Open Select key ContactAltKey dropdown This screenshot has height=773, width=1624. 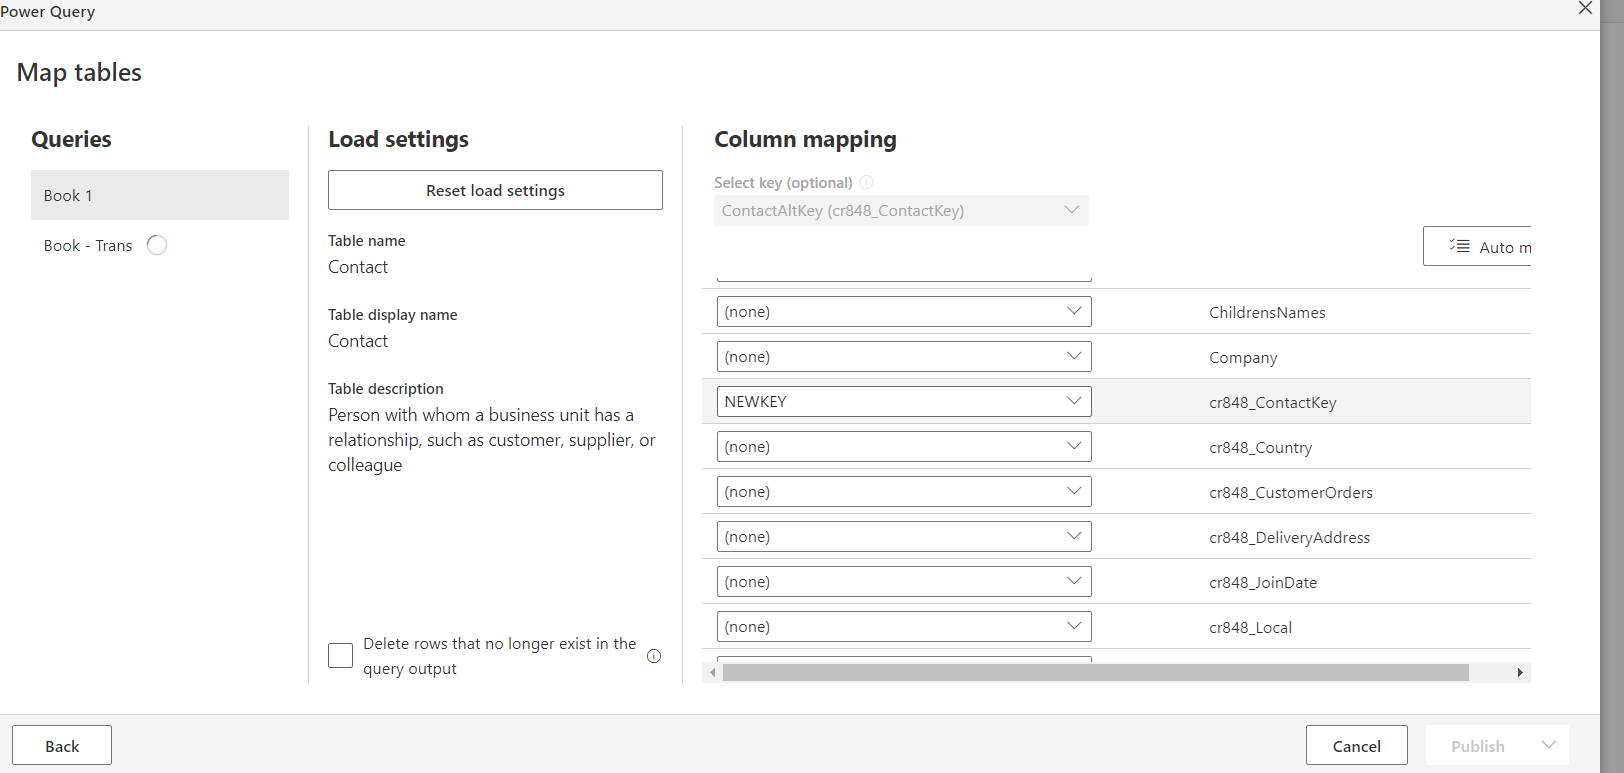click(x=901, y=210)
